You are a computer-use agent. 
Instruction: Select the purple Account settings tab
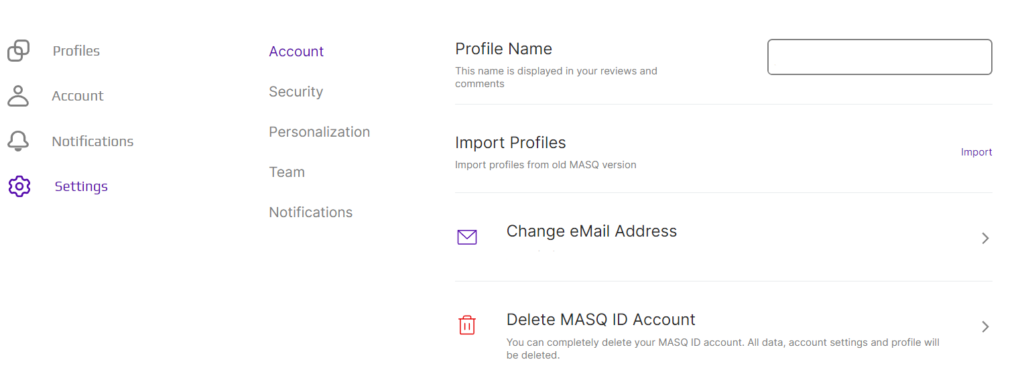(x=296, y=52)
